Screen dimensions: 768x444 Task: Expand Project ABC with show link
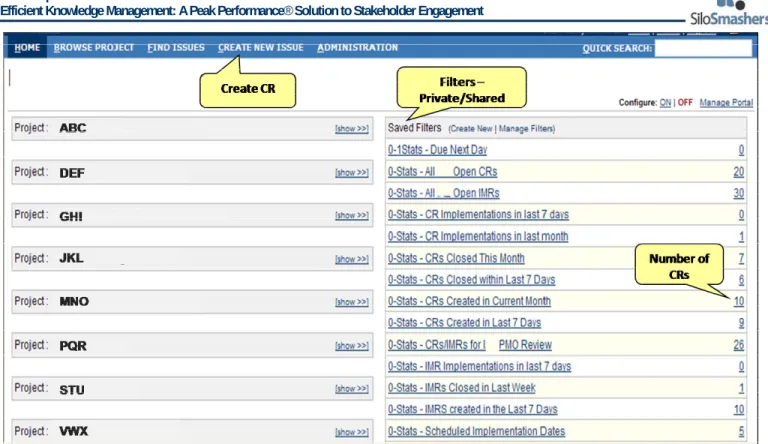(352, 128)
